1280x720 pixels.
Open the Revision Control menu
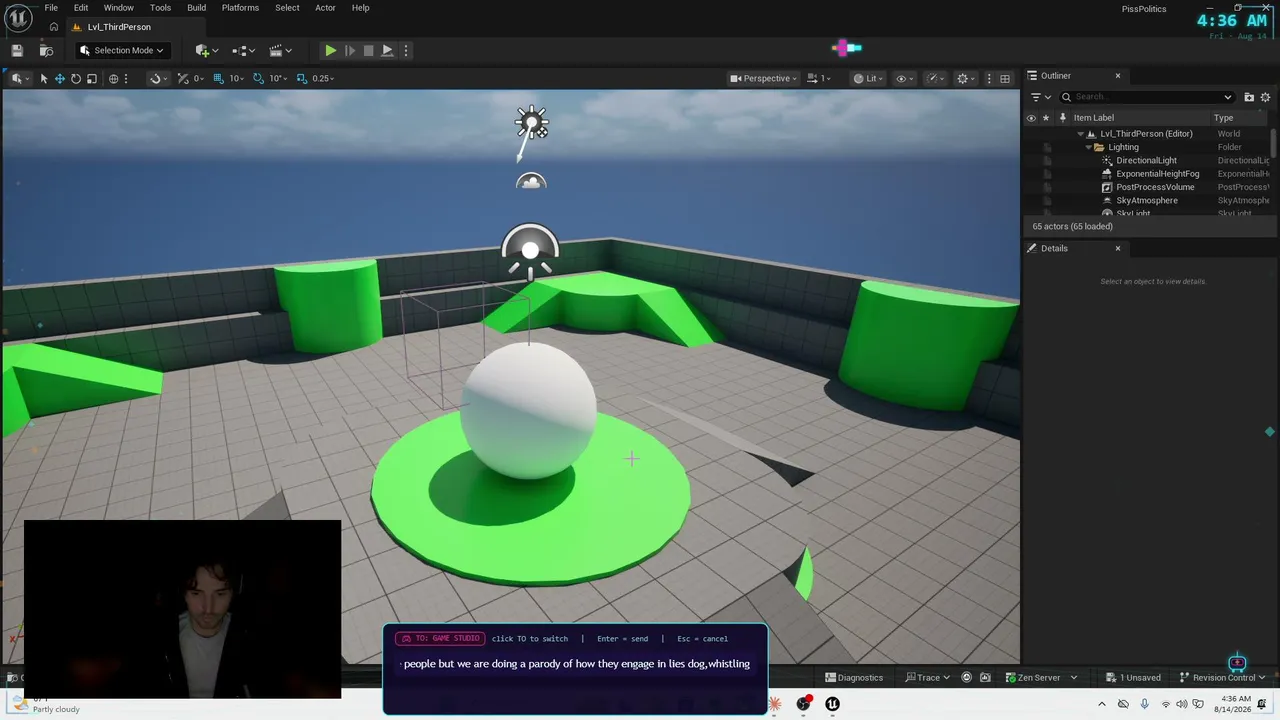1223,677
